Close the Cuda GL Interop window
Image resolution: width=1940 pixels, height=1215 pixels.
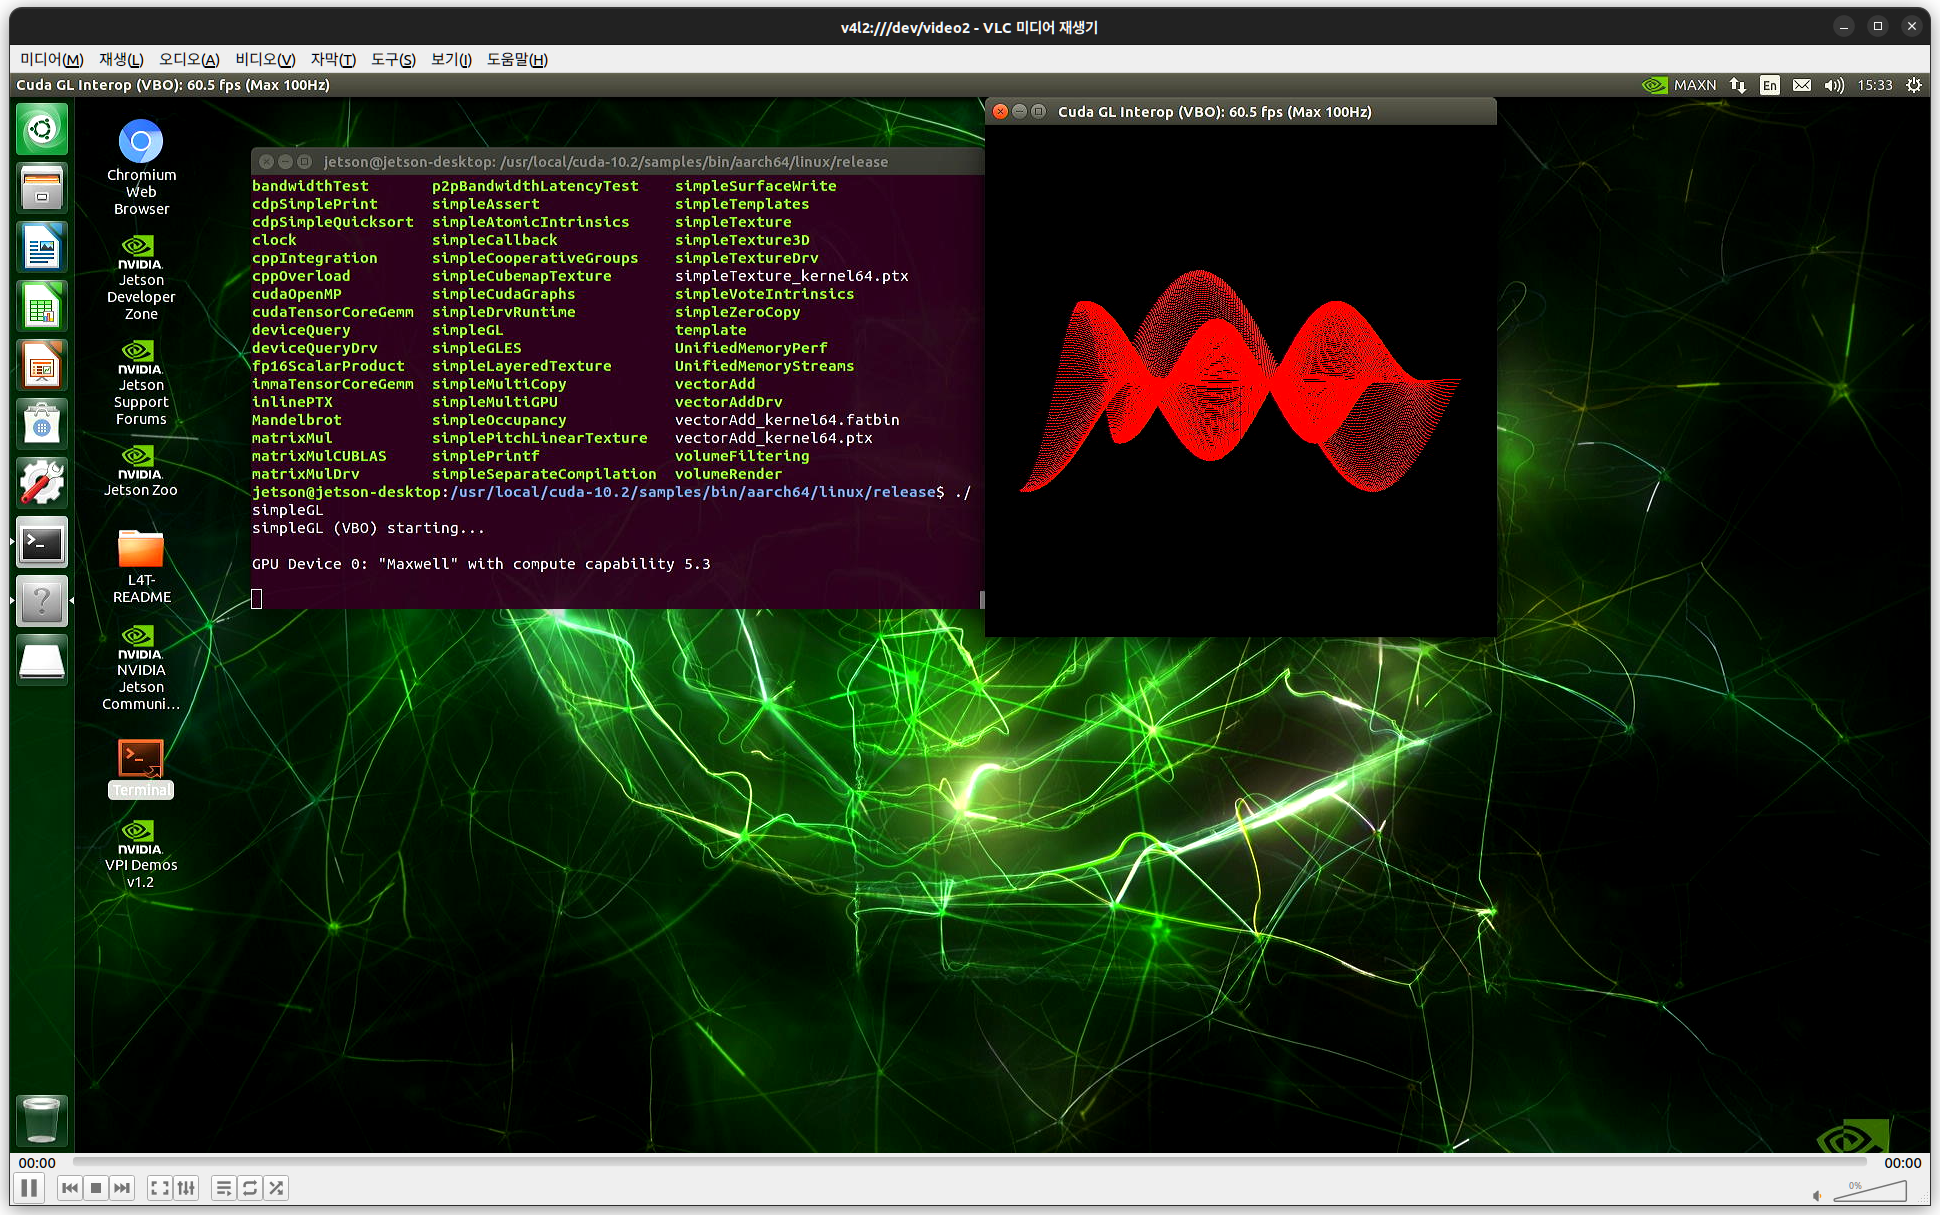click(x=1000, y=112)
